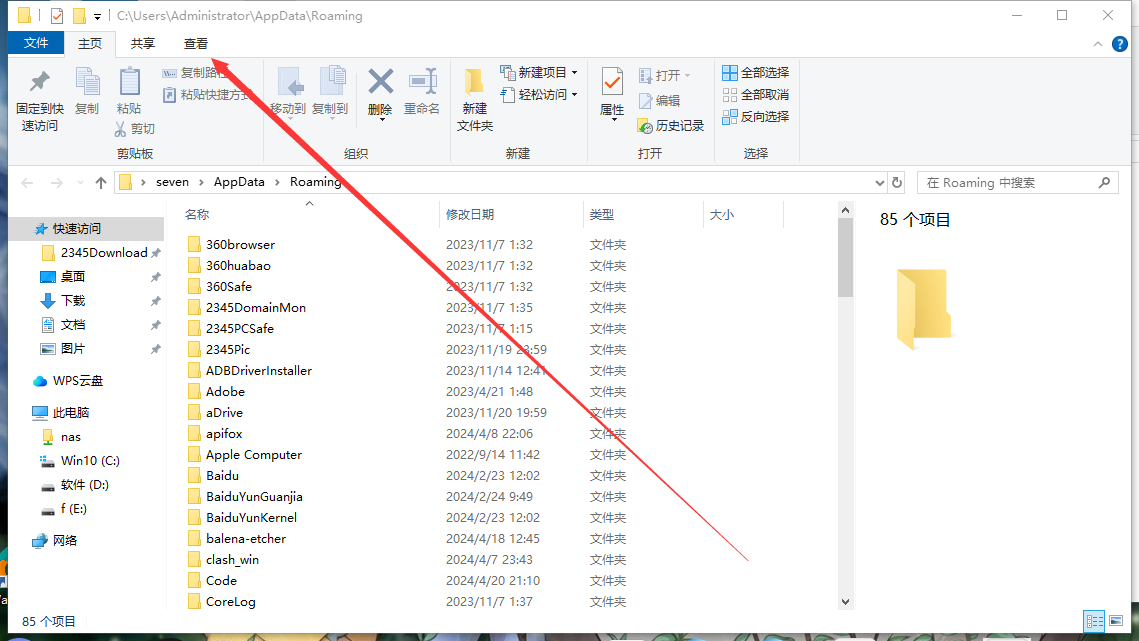Sort by Date modified (修改日期) header
The image size is (1139, 641).
click(x=470, y=214)
